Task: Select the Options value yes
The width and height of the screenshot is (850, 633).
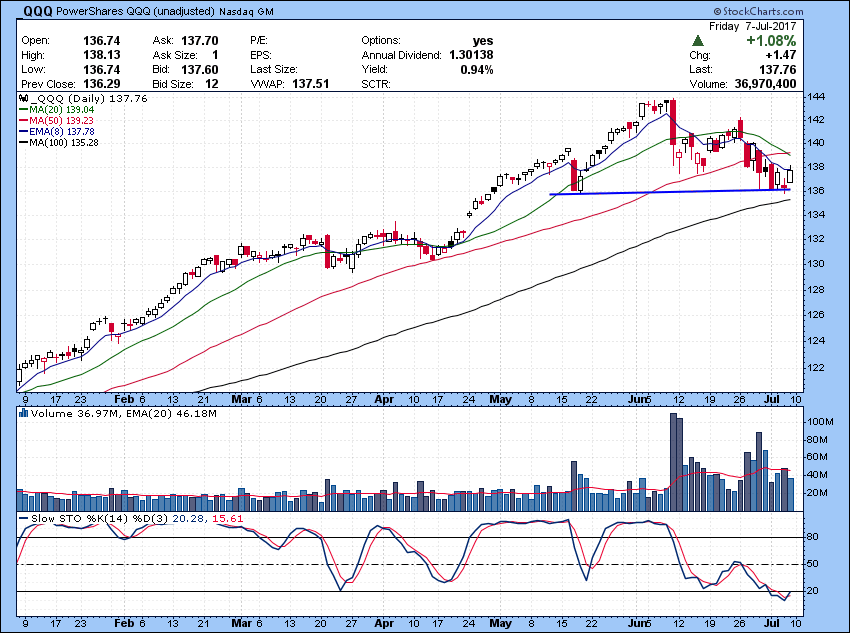Action: pos(482,41)
